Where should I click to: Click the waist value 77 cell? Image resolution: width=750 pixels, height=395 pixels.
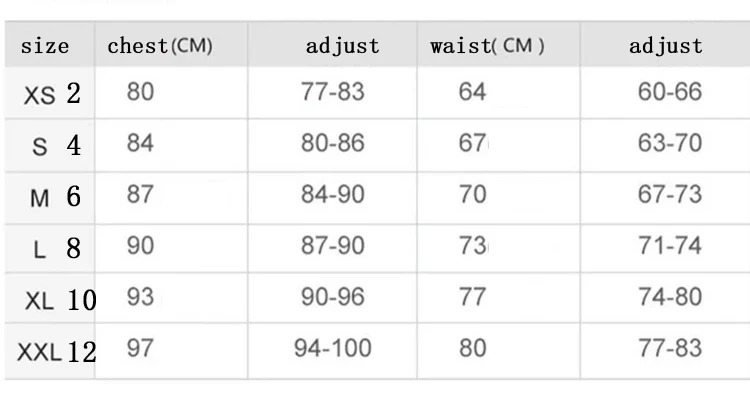(x=473, y=296)
